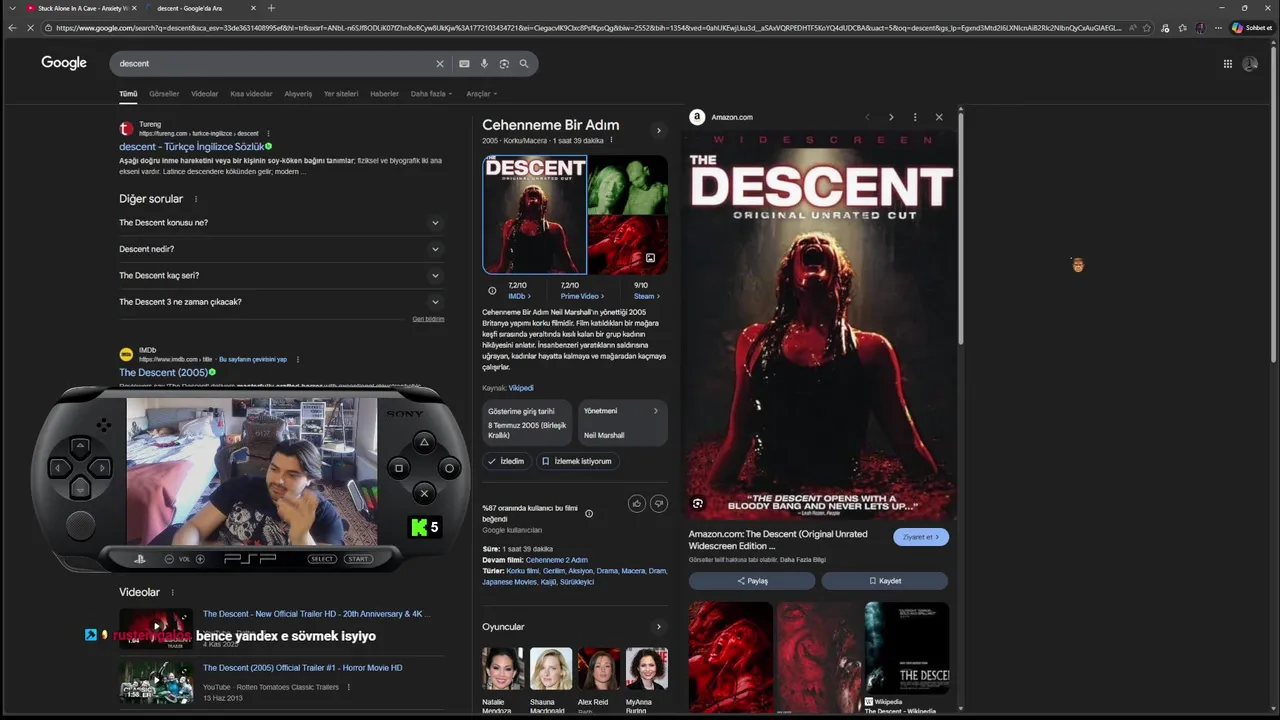Open three-dot menu beside Diğer sorular
Screen dimensions: 1280x720
[x=196, y=199]
